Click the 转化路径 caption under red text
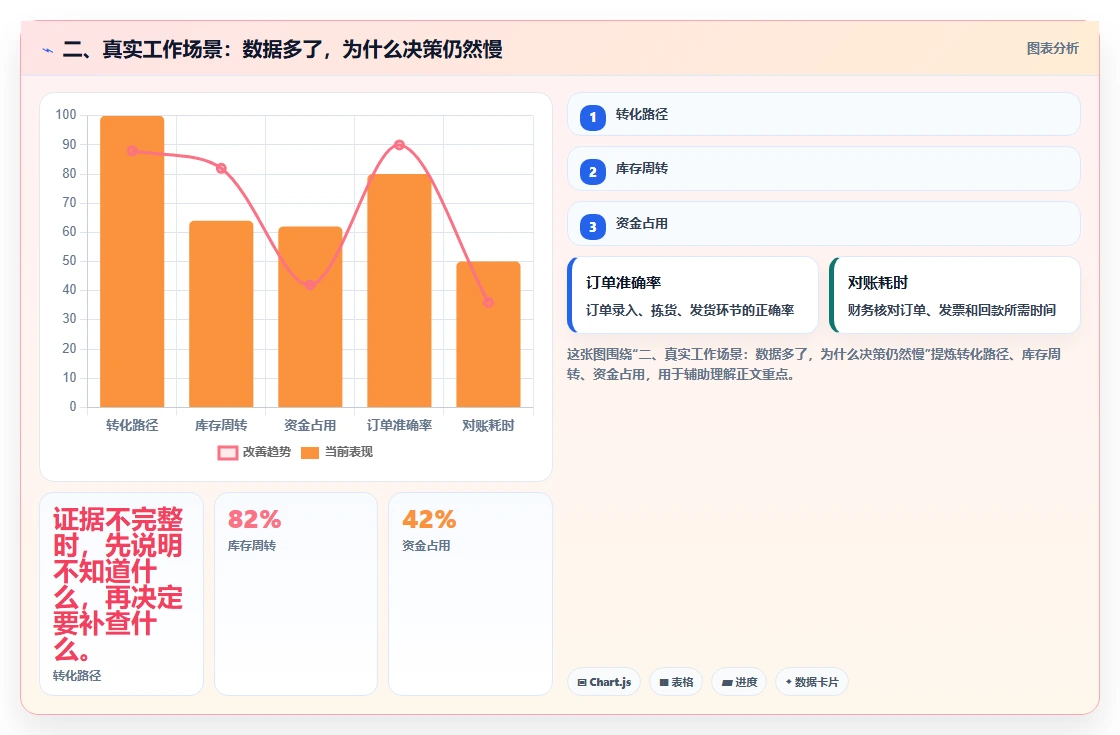Image resolution: width=1120 pixels, height=735 pixels. click(77, 676)
